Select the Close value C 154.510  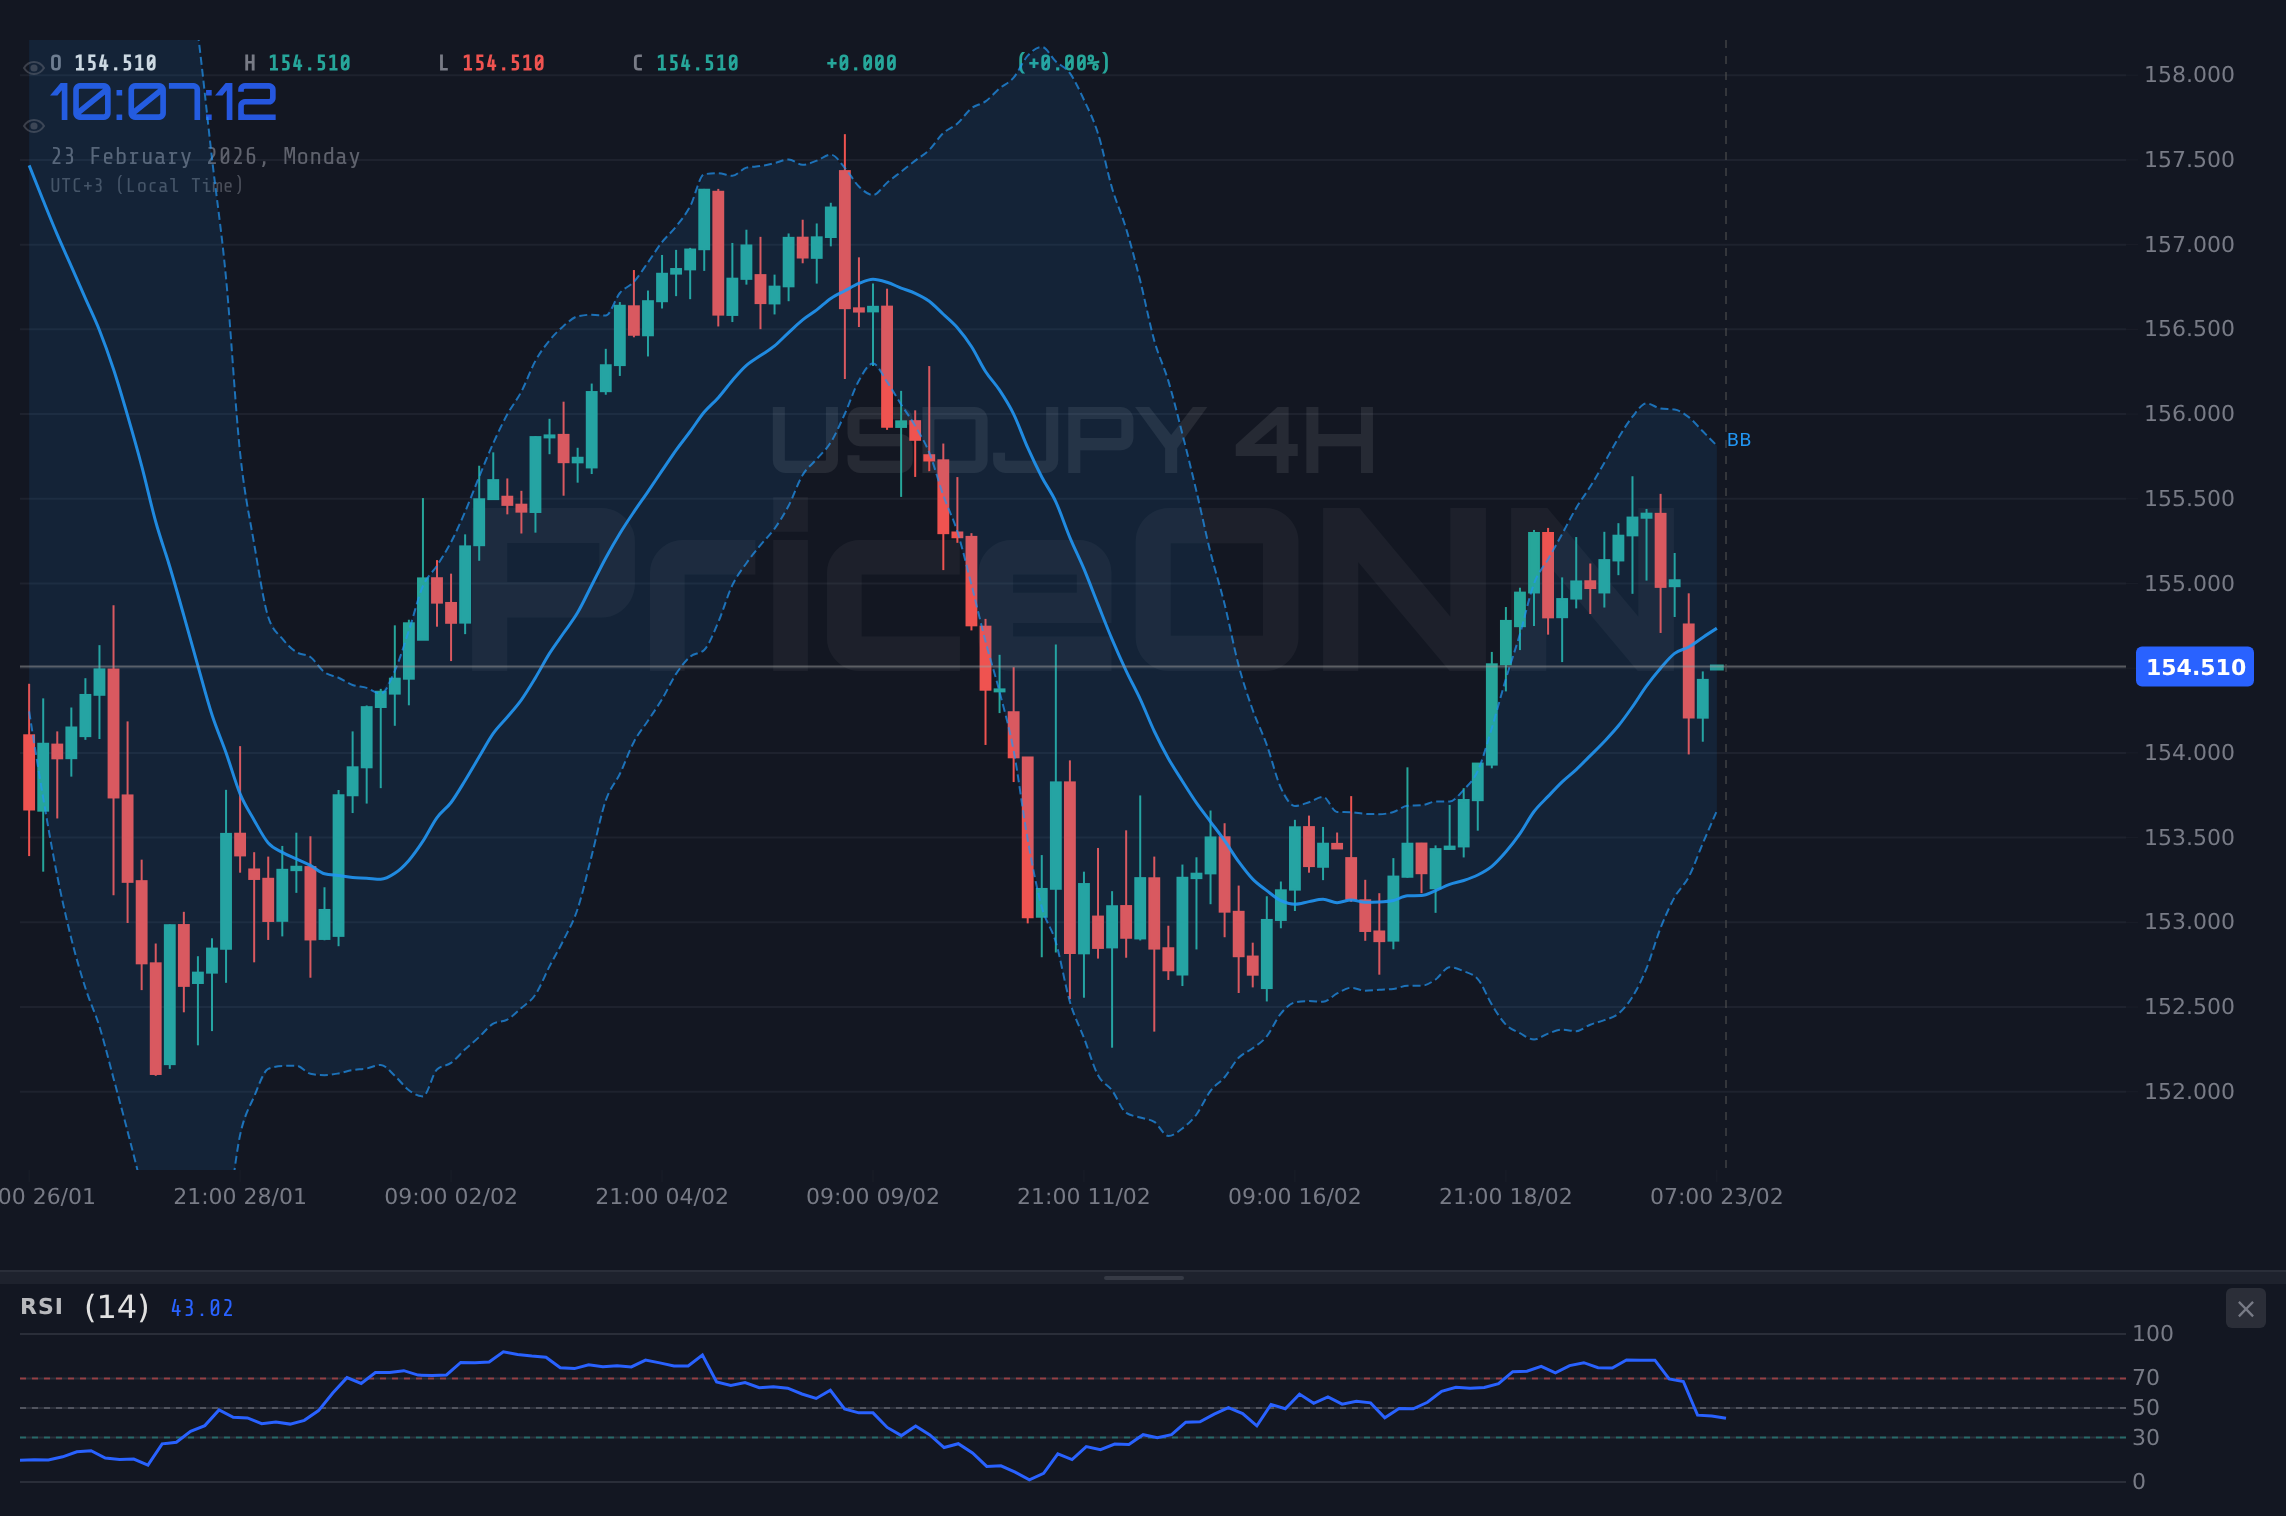pyautogui.click(x=686, y=62)
